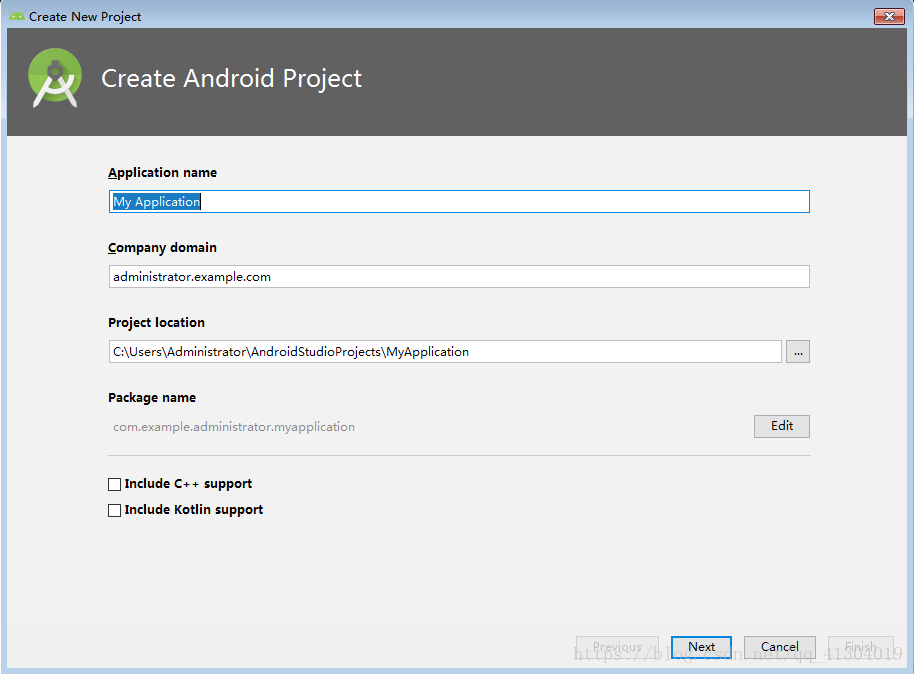The width and height of the screenshot is (914, 674).
Task: Enable Include Kotlin support checkbox
Action: coord(114,510)
